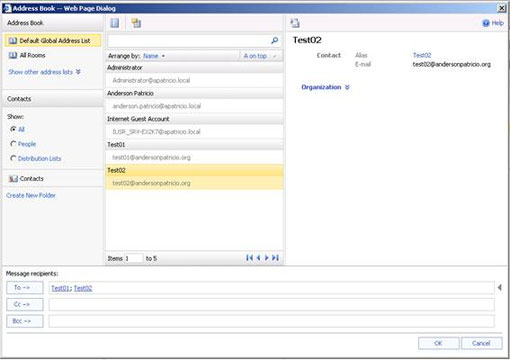Click the add to contacts icon

click(x=295, y=23)
